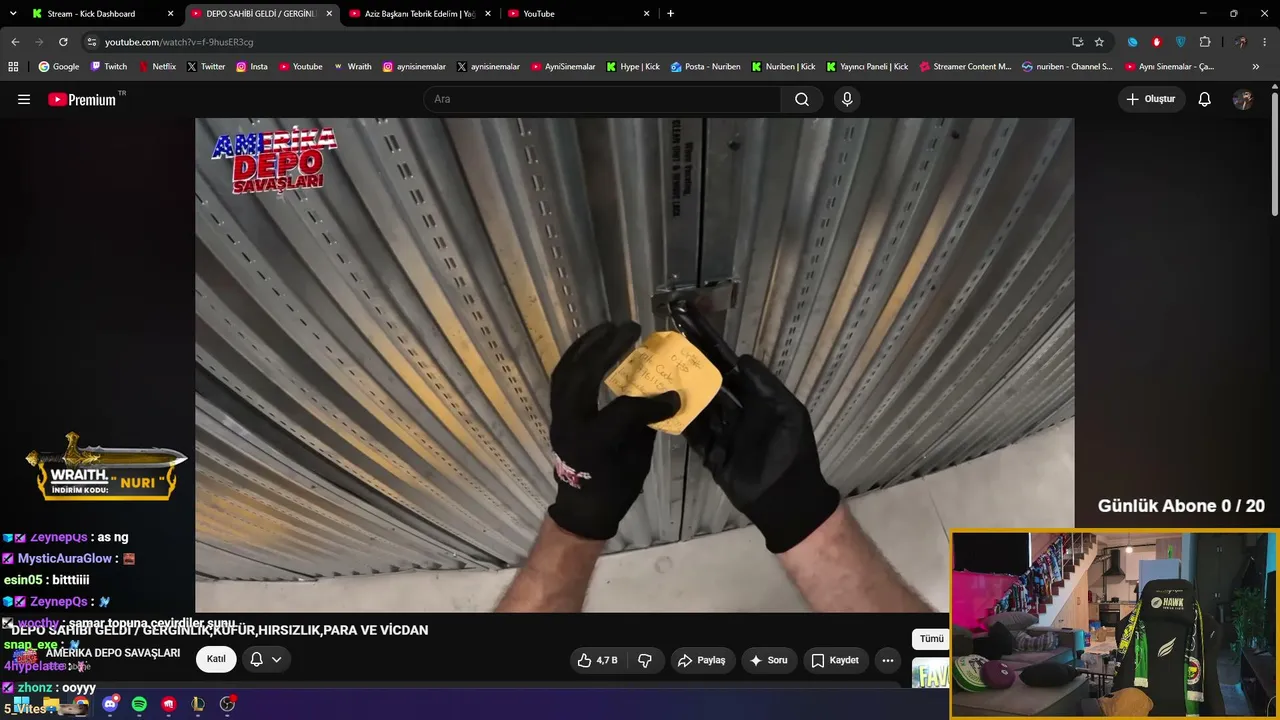Screen dimensions: 1280x720
Task: Open the Nuriben | Kick bookmark
Action: [x=783, y=67]
